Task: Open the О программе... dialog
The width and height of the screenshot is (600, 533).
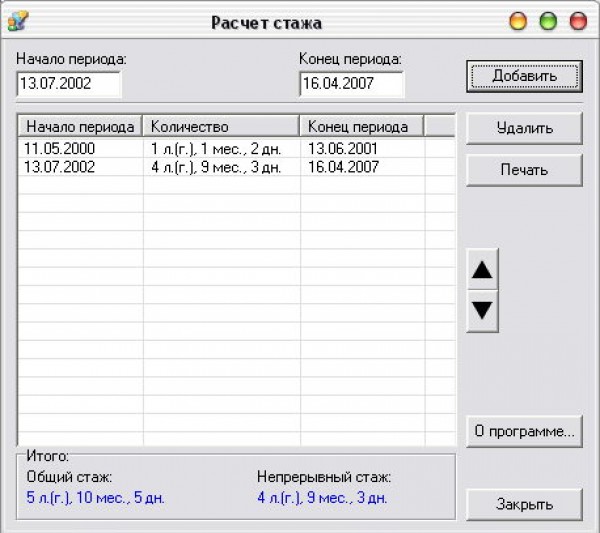Action: pos(524,431)
